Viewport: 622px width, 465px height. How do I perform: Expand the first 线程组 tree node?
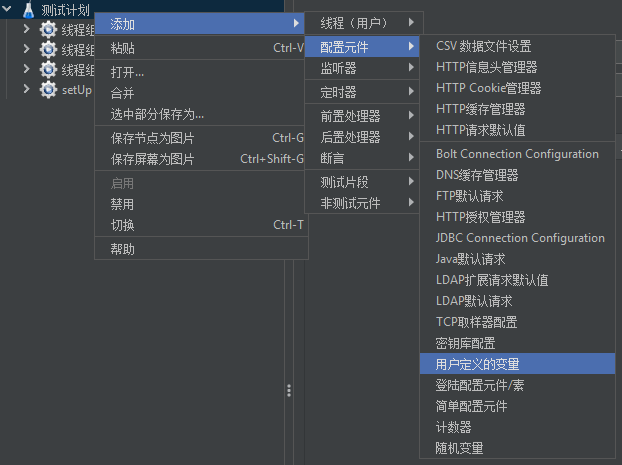pyautogui.click(x=27, y=29)
